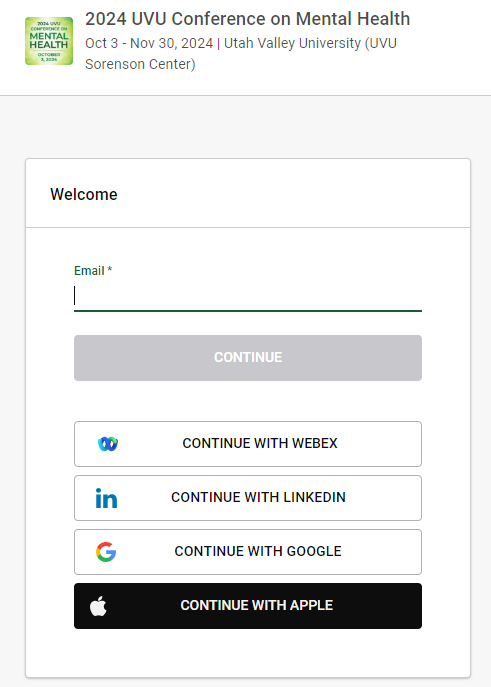Click the Webex logo icon
The height and width of the screenshot is (687, 491).
(108, 444)
